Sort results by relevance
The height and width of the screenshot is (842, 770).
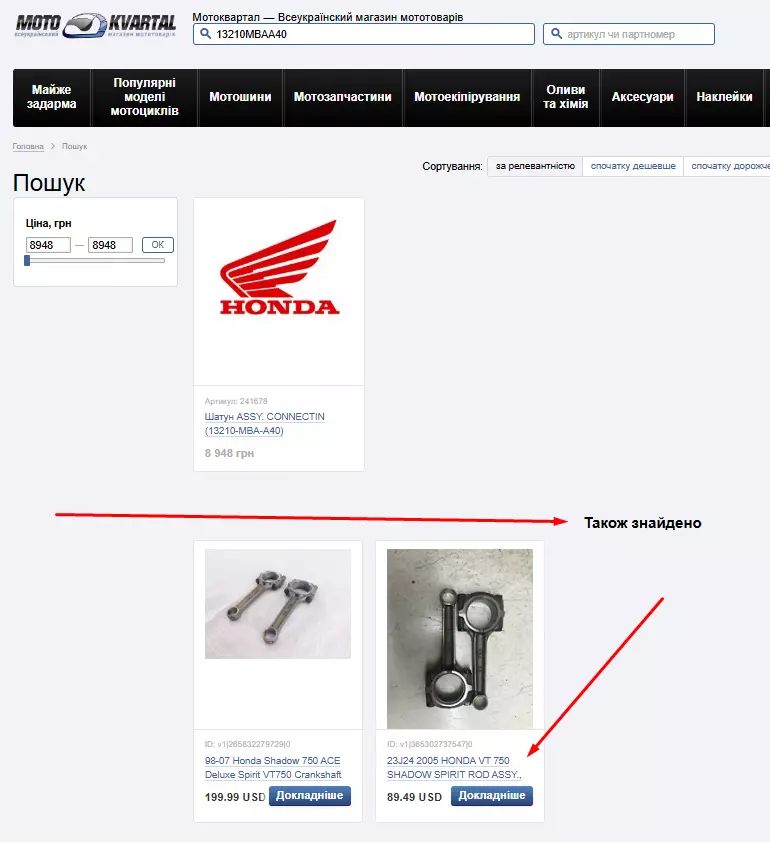coord(535,166)
